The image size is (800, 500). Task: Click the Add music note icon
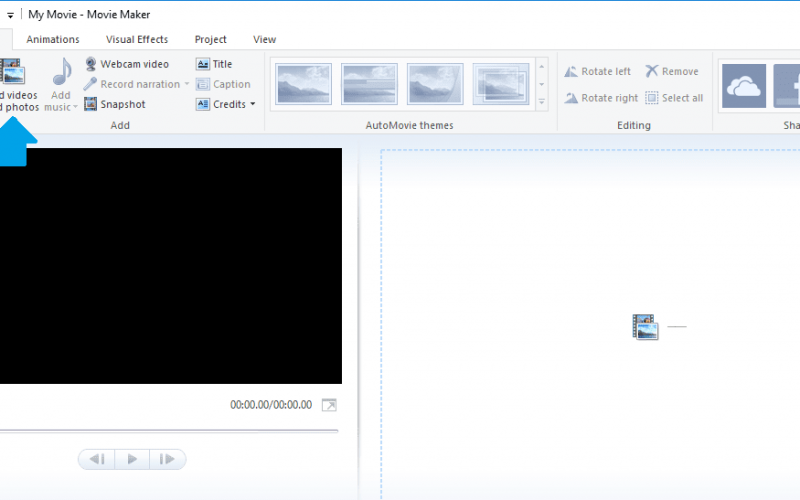click(62, 71)
